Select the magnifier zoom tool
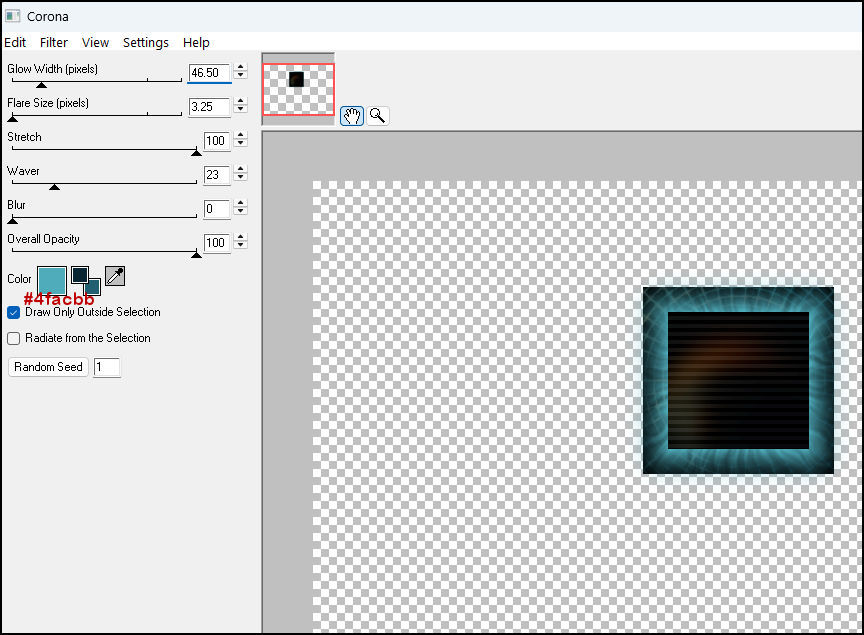This screenshot has height=635, width=864. point(377,116)
